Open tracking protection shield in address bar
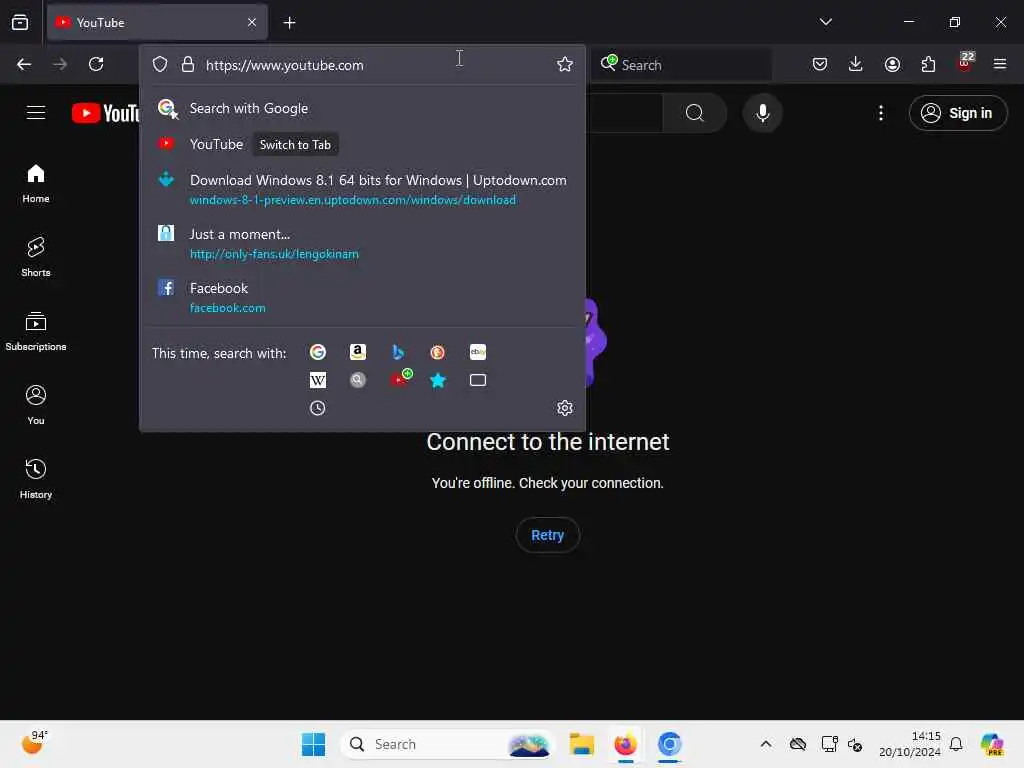This screenshot has width=1024, height=768. point(160,64)
